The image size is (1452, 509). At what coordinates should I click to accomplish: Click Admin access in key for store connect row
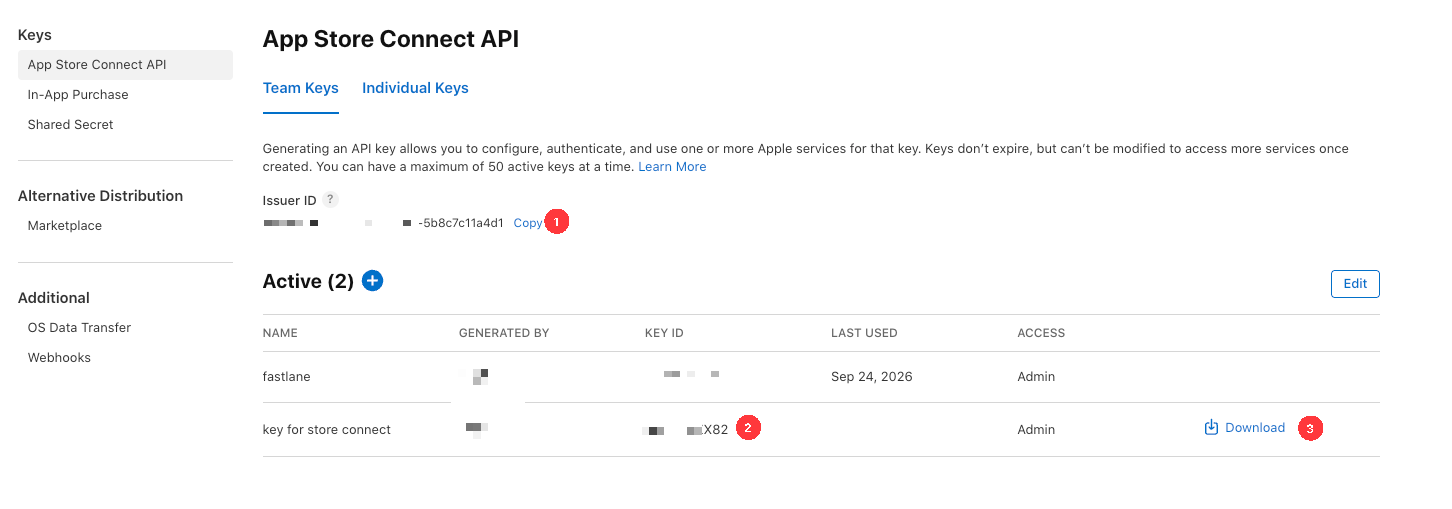1036,430
